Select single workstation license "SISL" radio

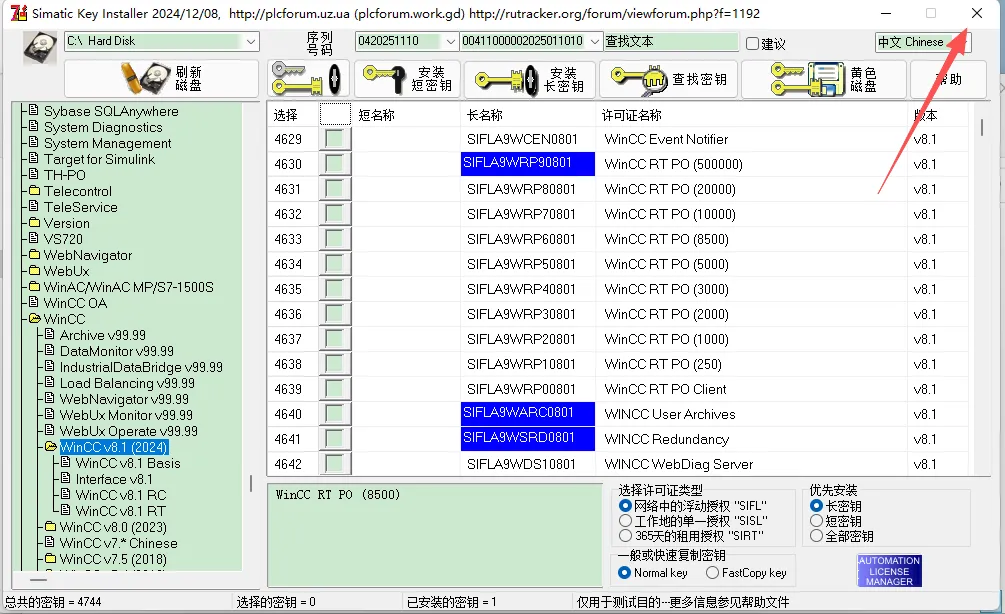point(625,520)
